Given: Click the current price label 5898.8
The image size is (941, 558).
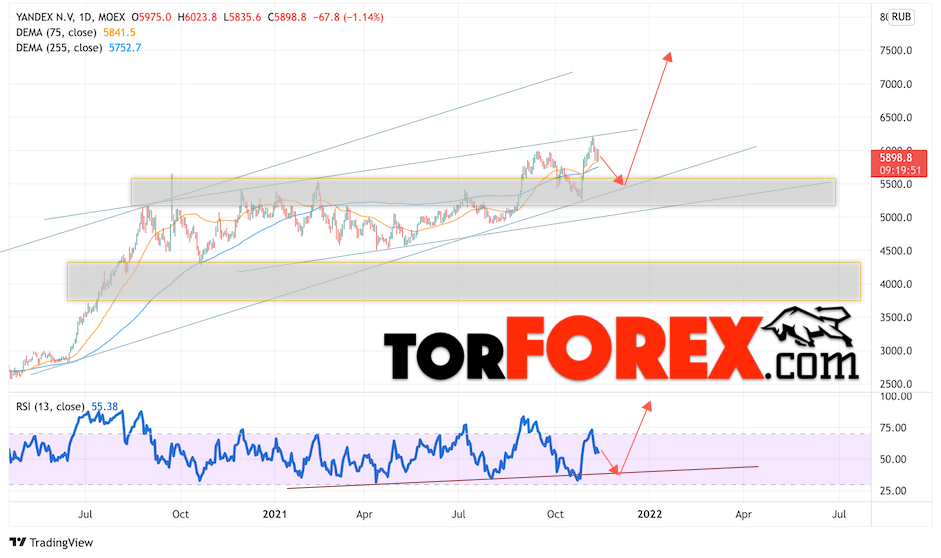Looking at the screenshot, I should (898, 158).
